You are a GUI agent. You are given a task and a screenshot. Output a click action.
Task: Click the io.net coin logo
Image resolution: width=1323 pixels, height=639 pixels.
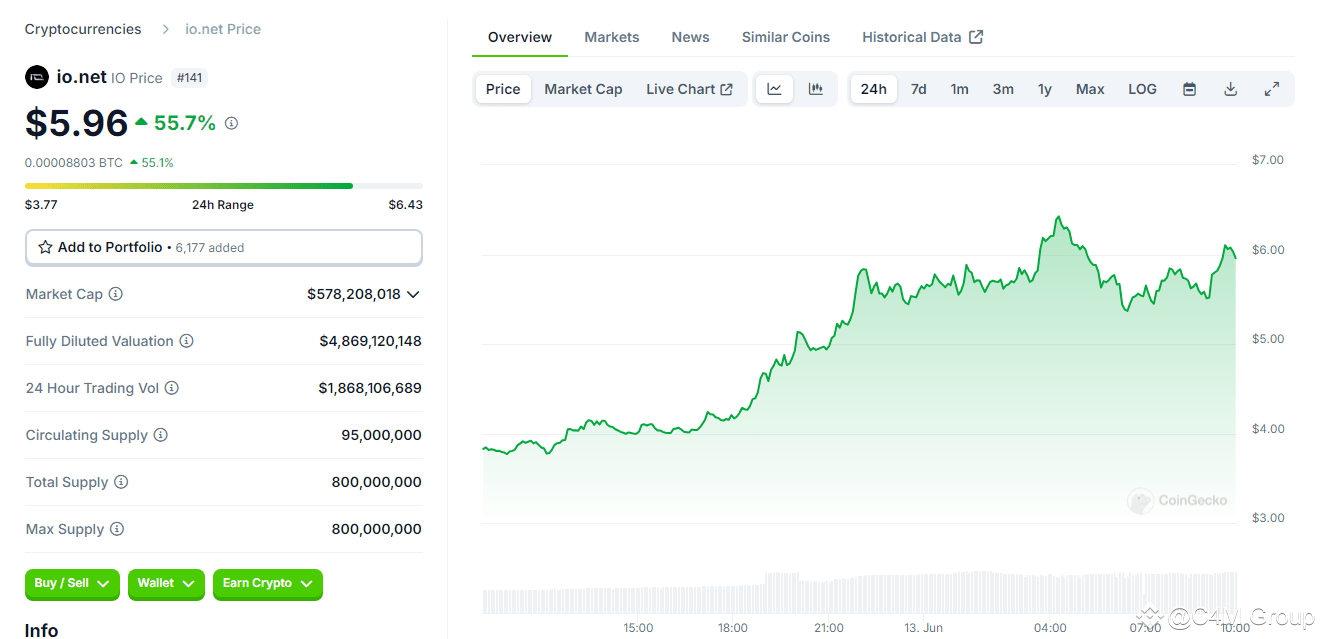tap(37, 77)
